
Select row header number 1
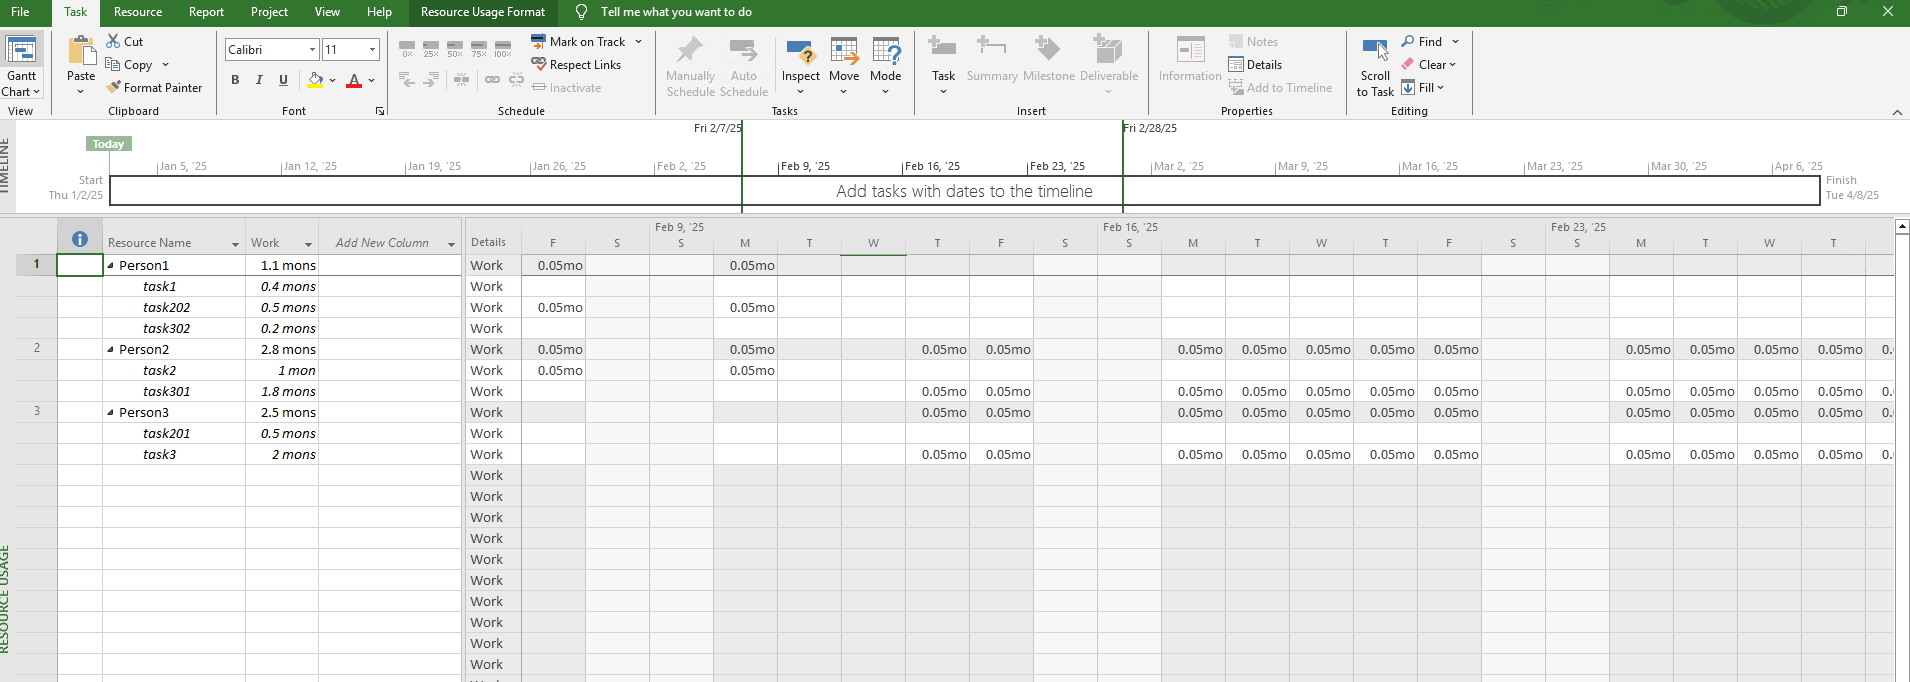37,265
